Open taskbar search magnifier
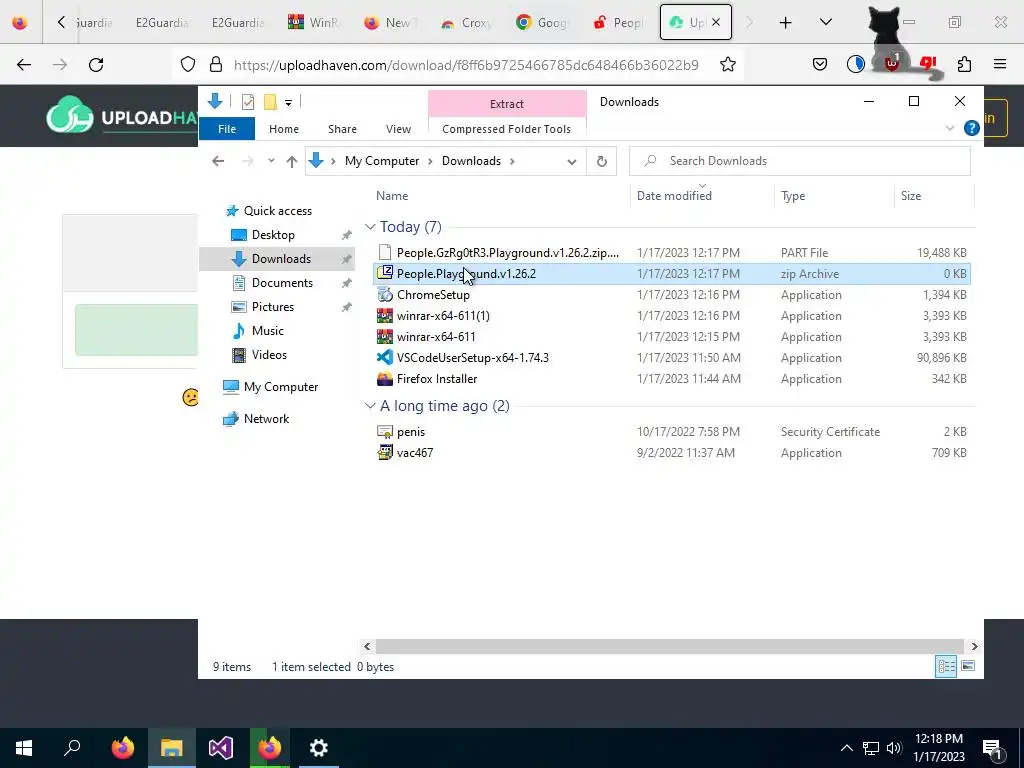1024x768 pixels. (x=72, y=748)
